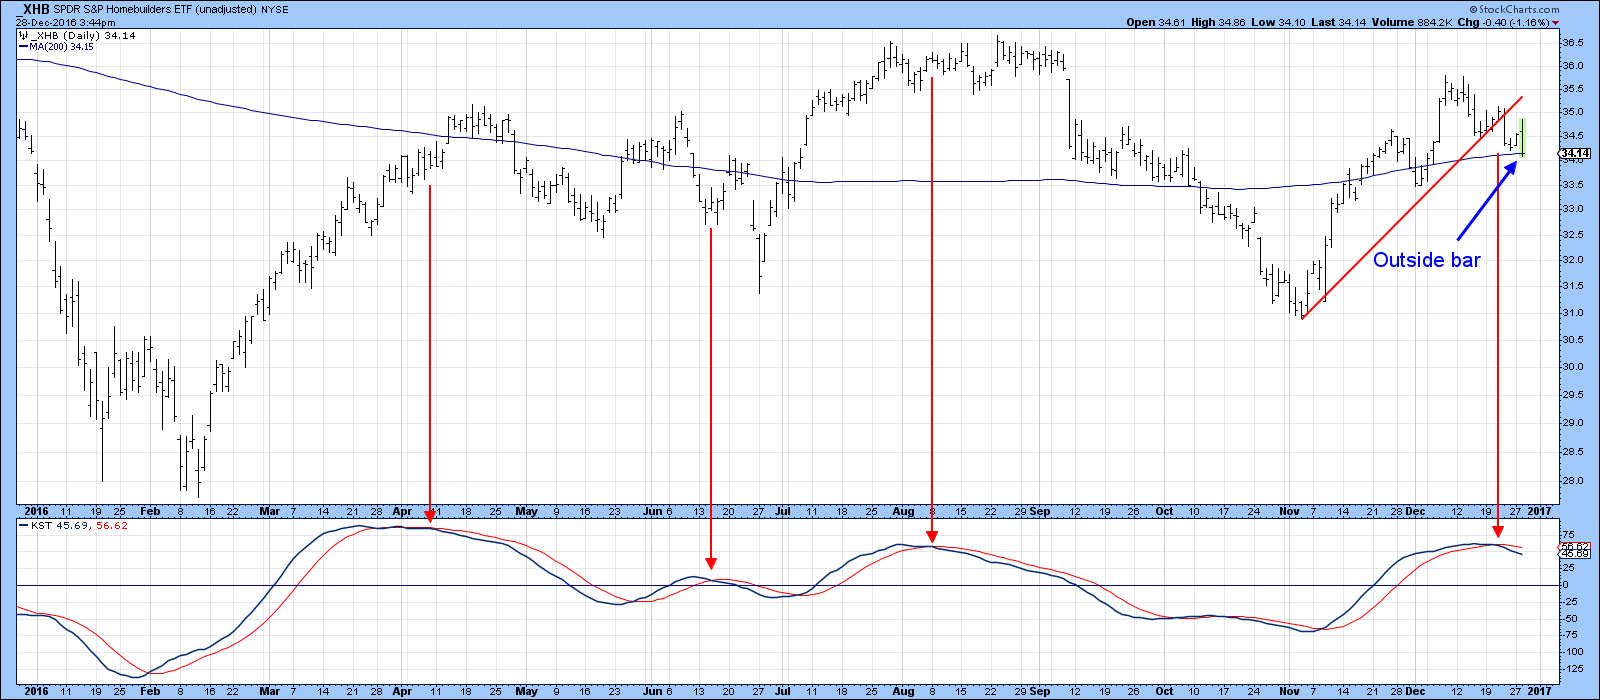The image size is (1600, 700).
Task: Click the 34.14 last price axis label
Action: 1576,153
